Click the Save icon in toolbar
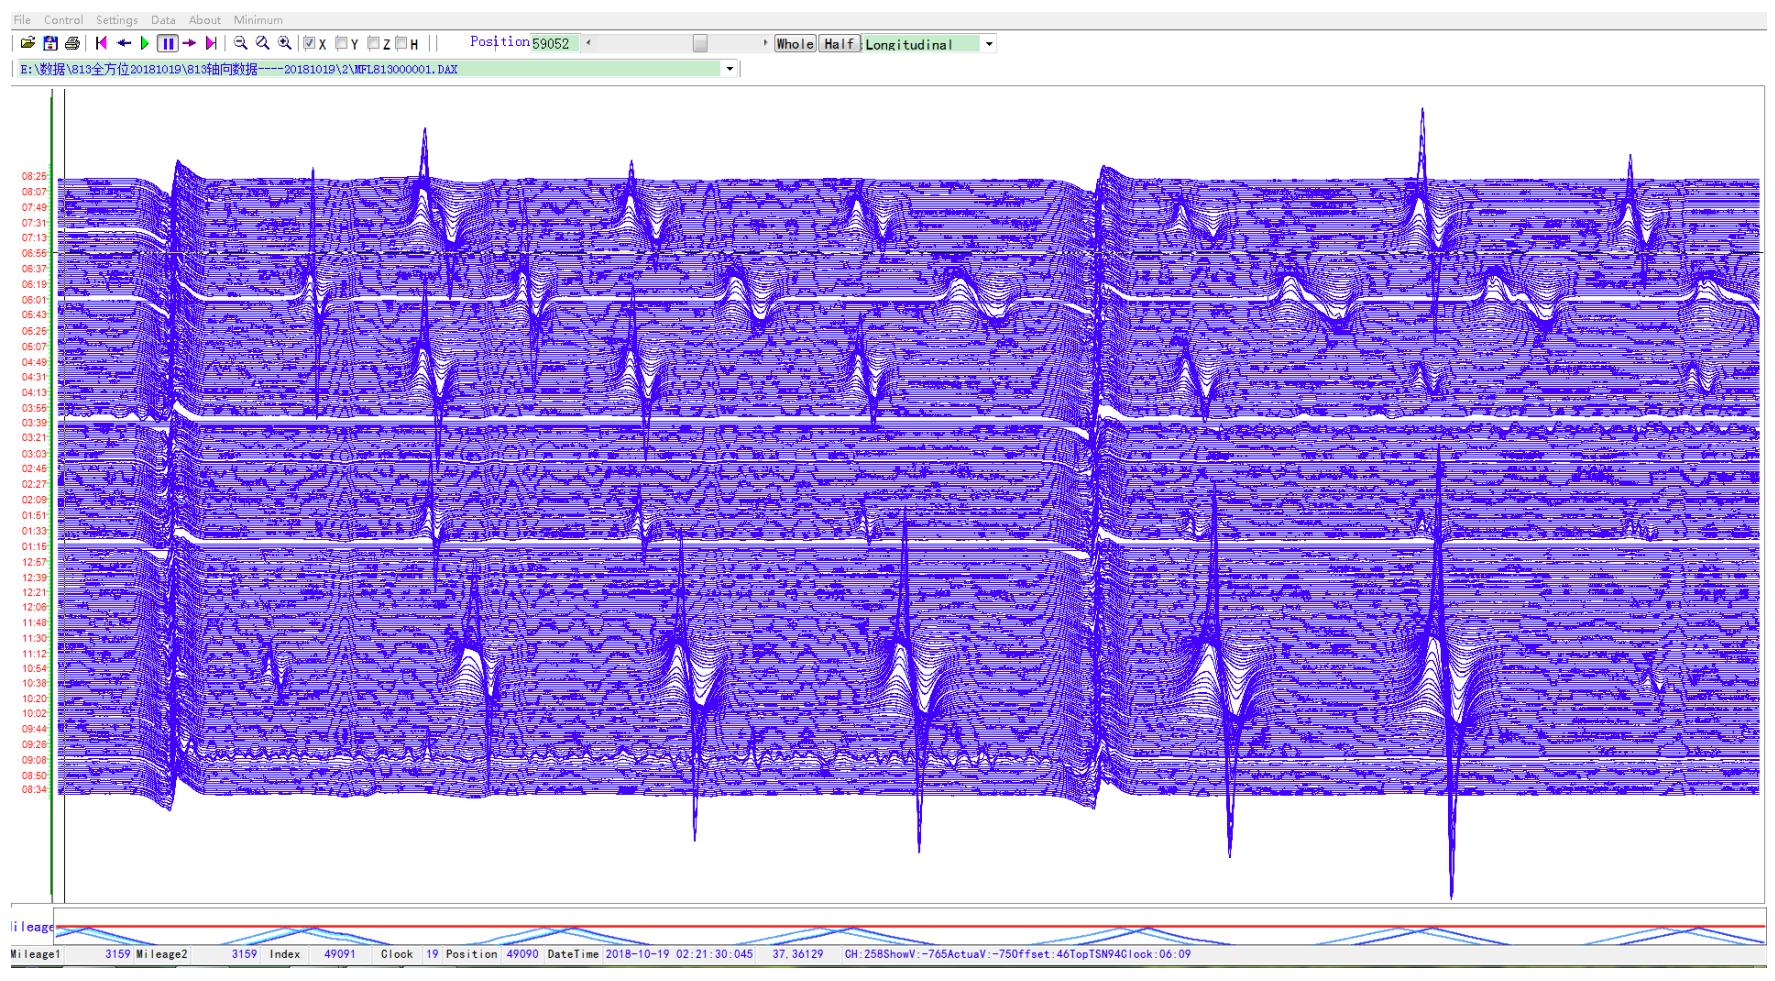Viewport: 1775px width, 981px height. pyautogui.click(x=50, y=43)
